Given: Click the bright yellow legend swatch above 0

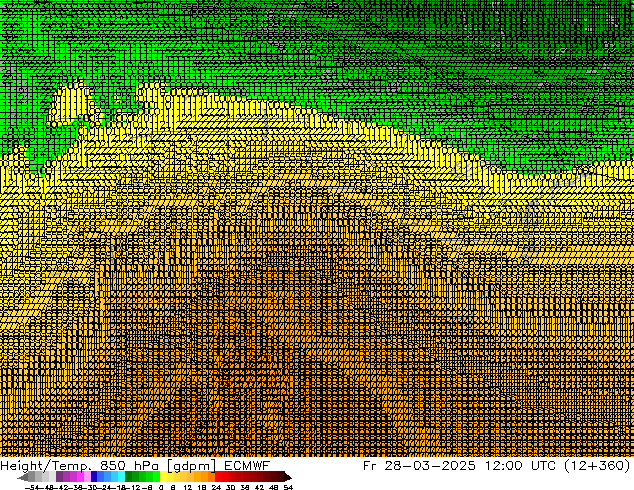Looking at the screenshot, I should click(164, 476).
